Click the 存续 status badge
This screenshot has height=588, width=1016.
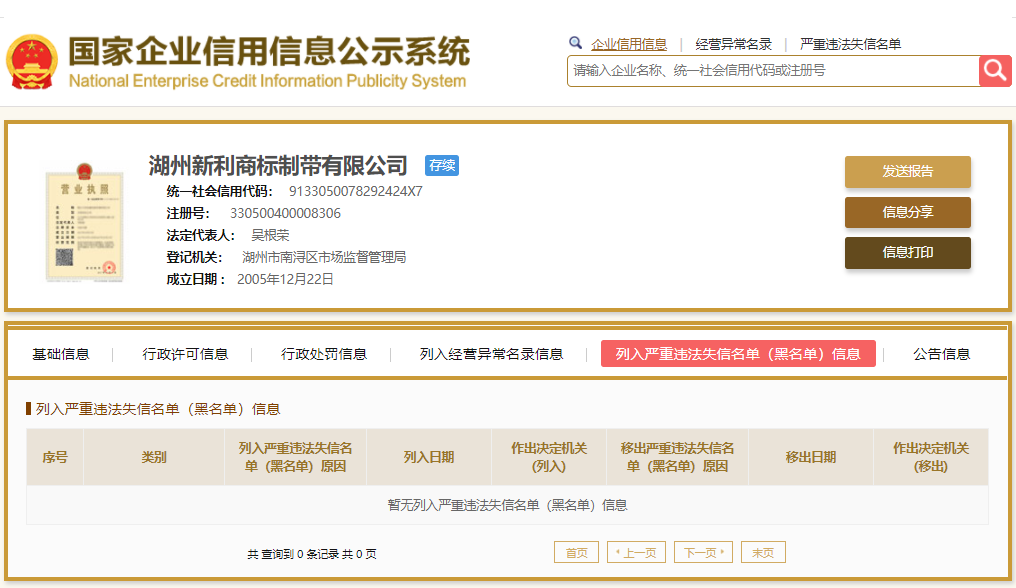point(442,165)
